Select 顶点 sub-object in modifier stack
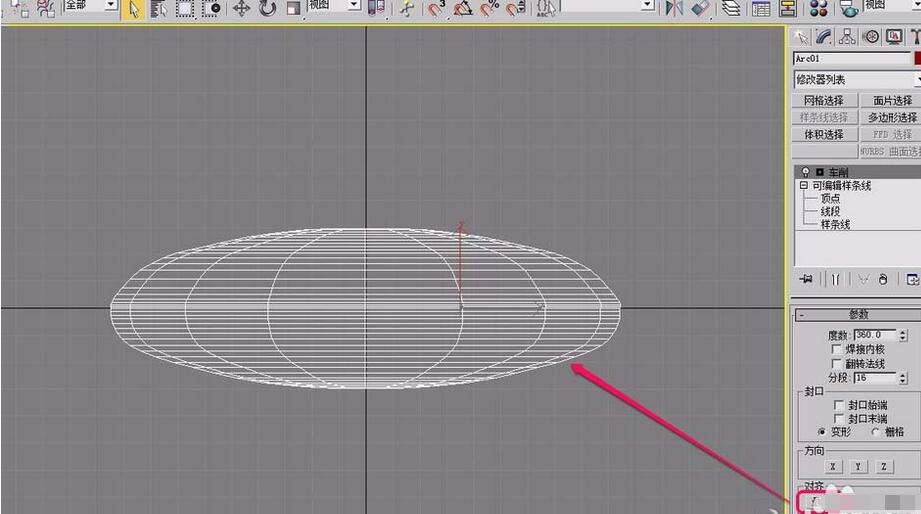The image size is (921, 514). [830, 198]
